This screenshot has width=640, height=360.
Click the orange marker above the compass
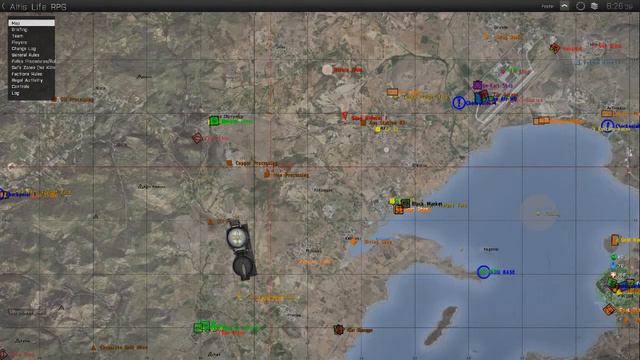(x=211, y=222)
